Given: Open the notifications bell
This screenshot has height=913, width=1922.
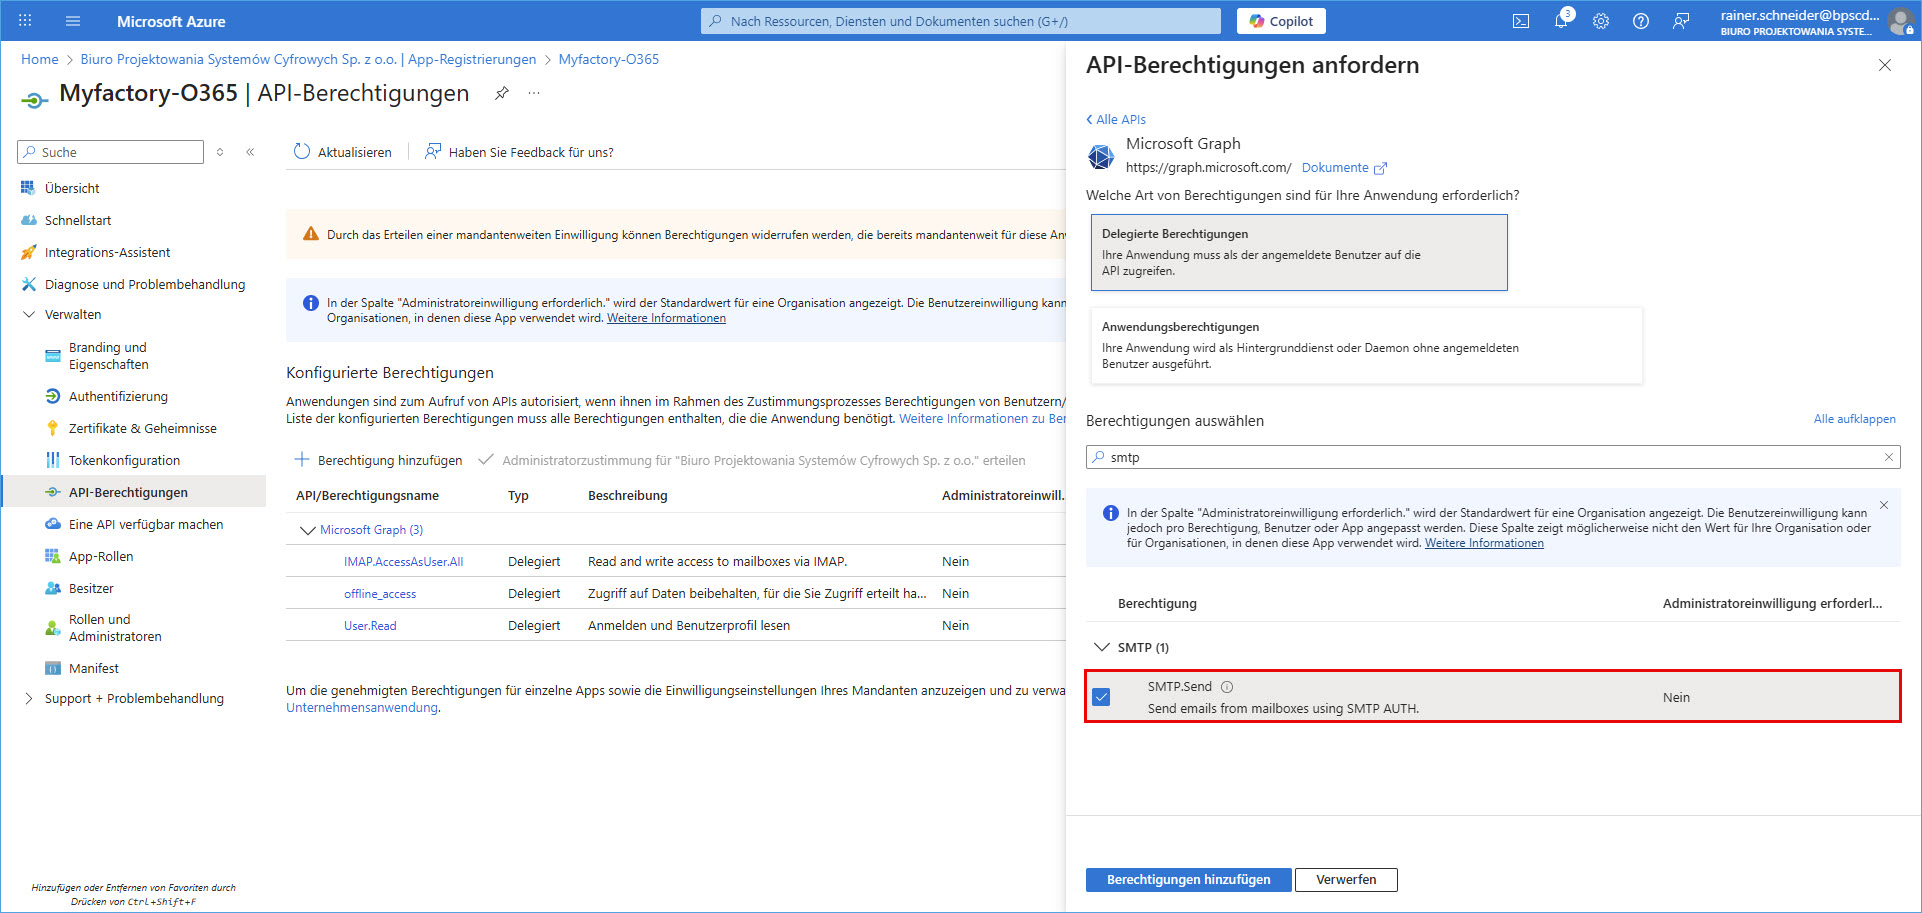Looking at the screenshot, I should tap(1561, 21).
